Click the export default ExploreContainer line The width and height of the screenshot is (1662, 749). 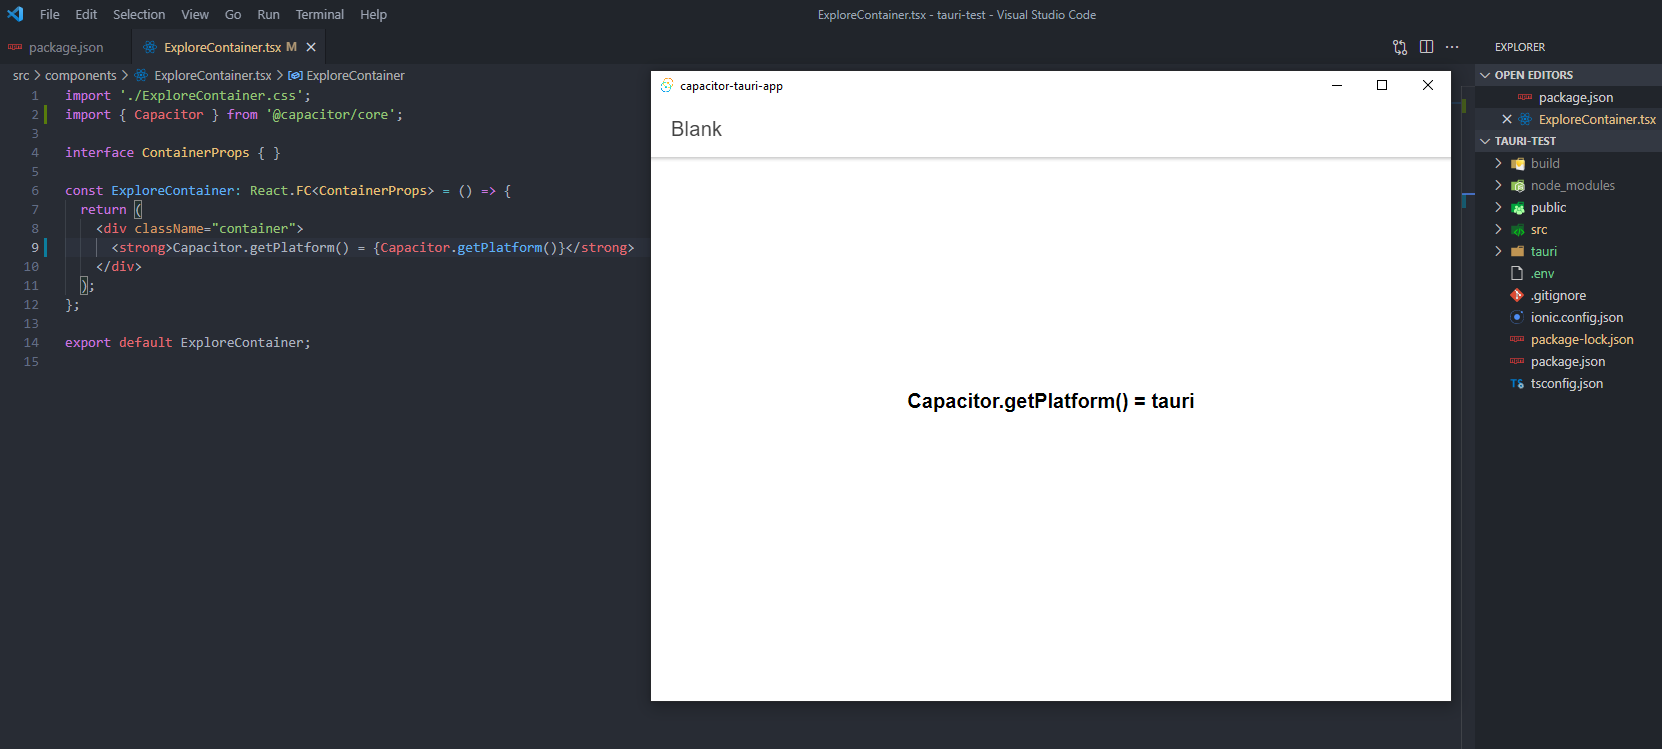point(188,343)
